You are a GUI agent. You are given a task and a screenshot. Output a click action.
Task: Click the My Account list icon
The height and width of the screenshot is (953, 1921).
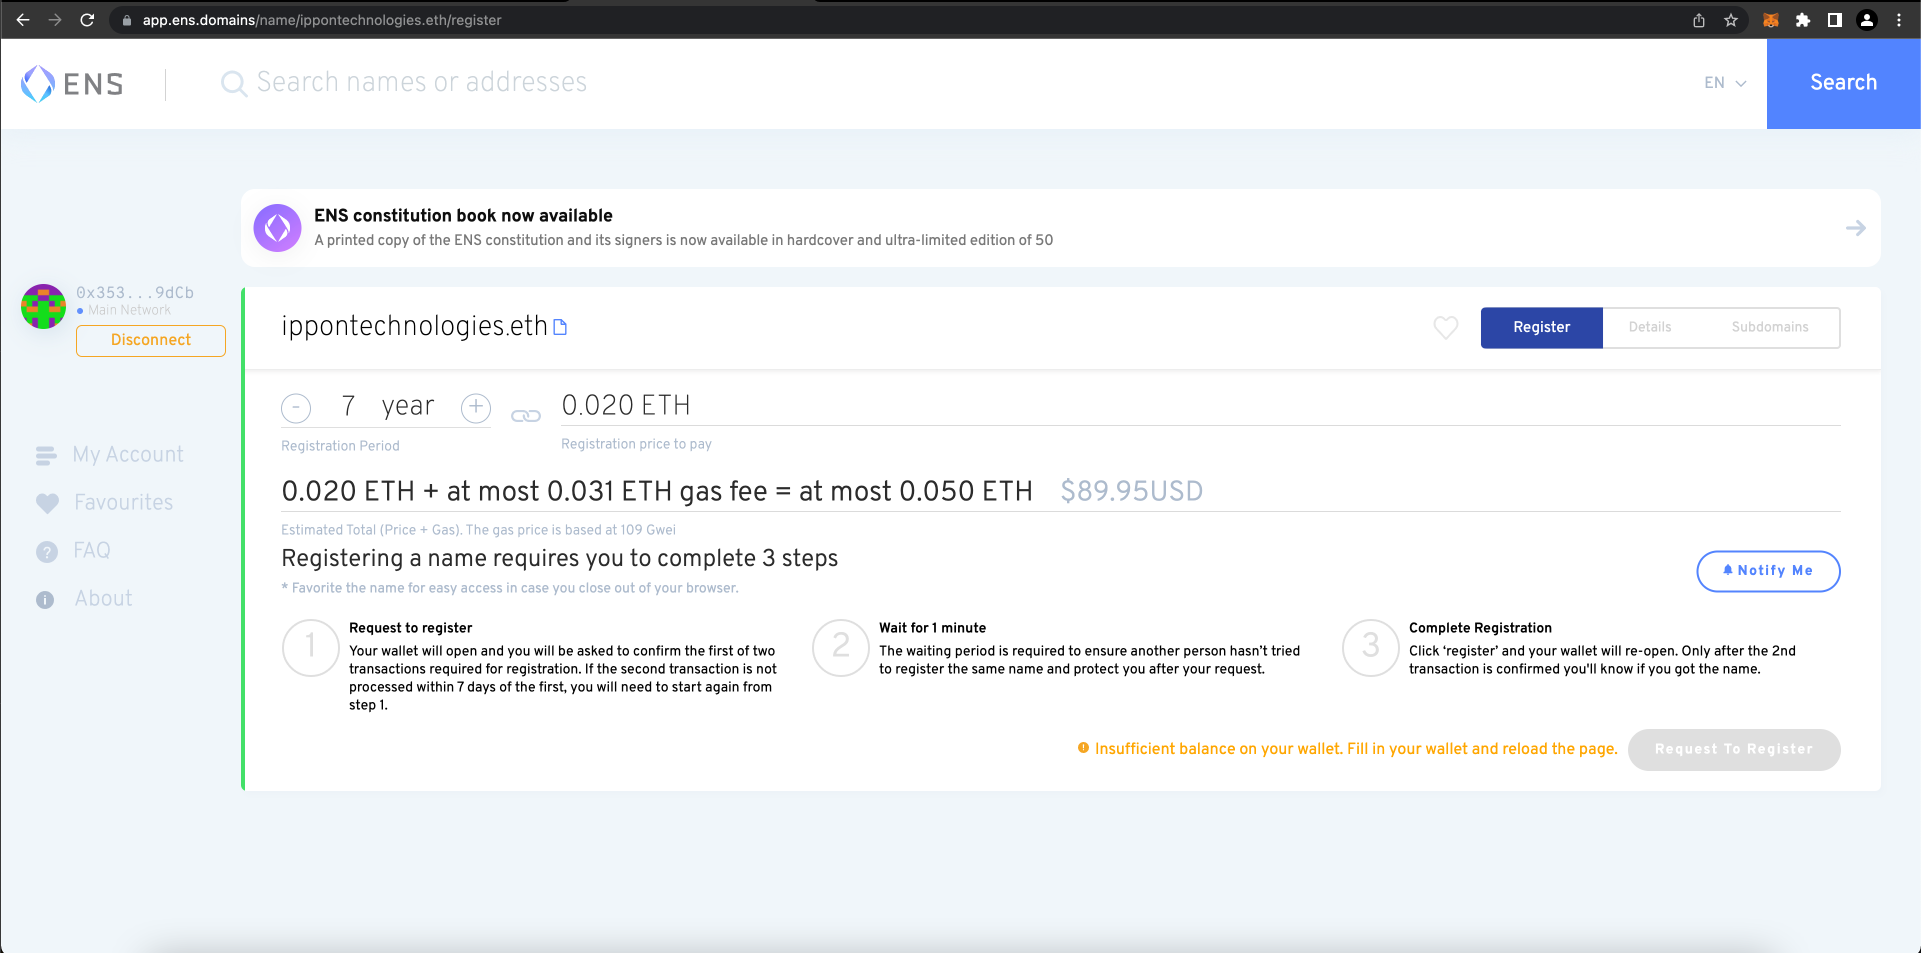click(x=46, y=456)
